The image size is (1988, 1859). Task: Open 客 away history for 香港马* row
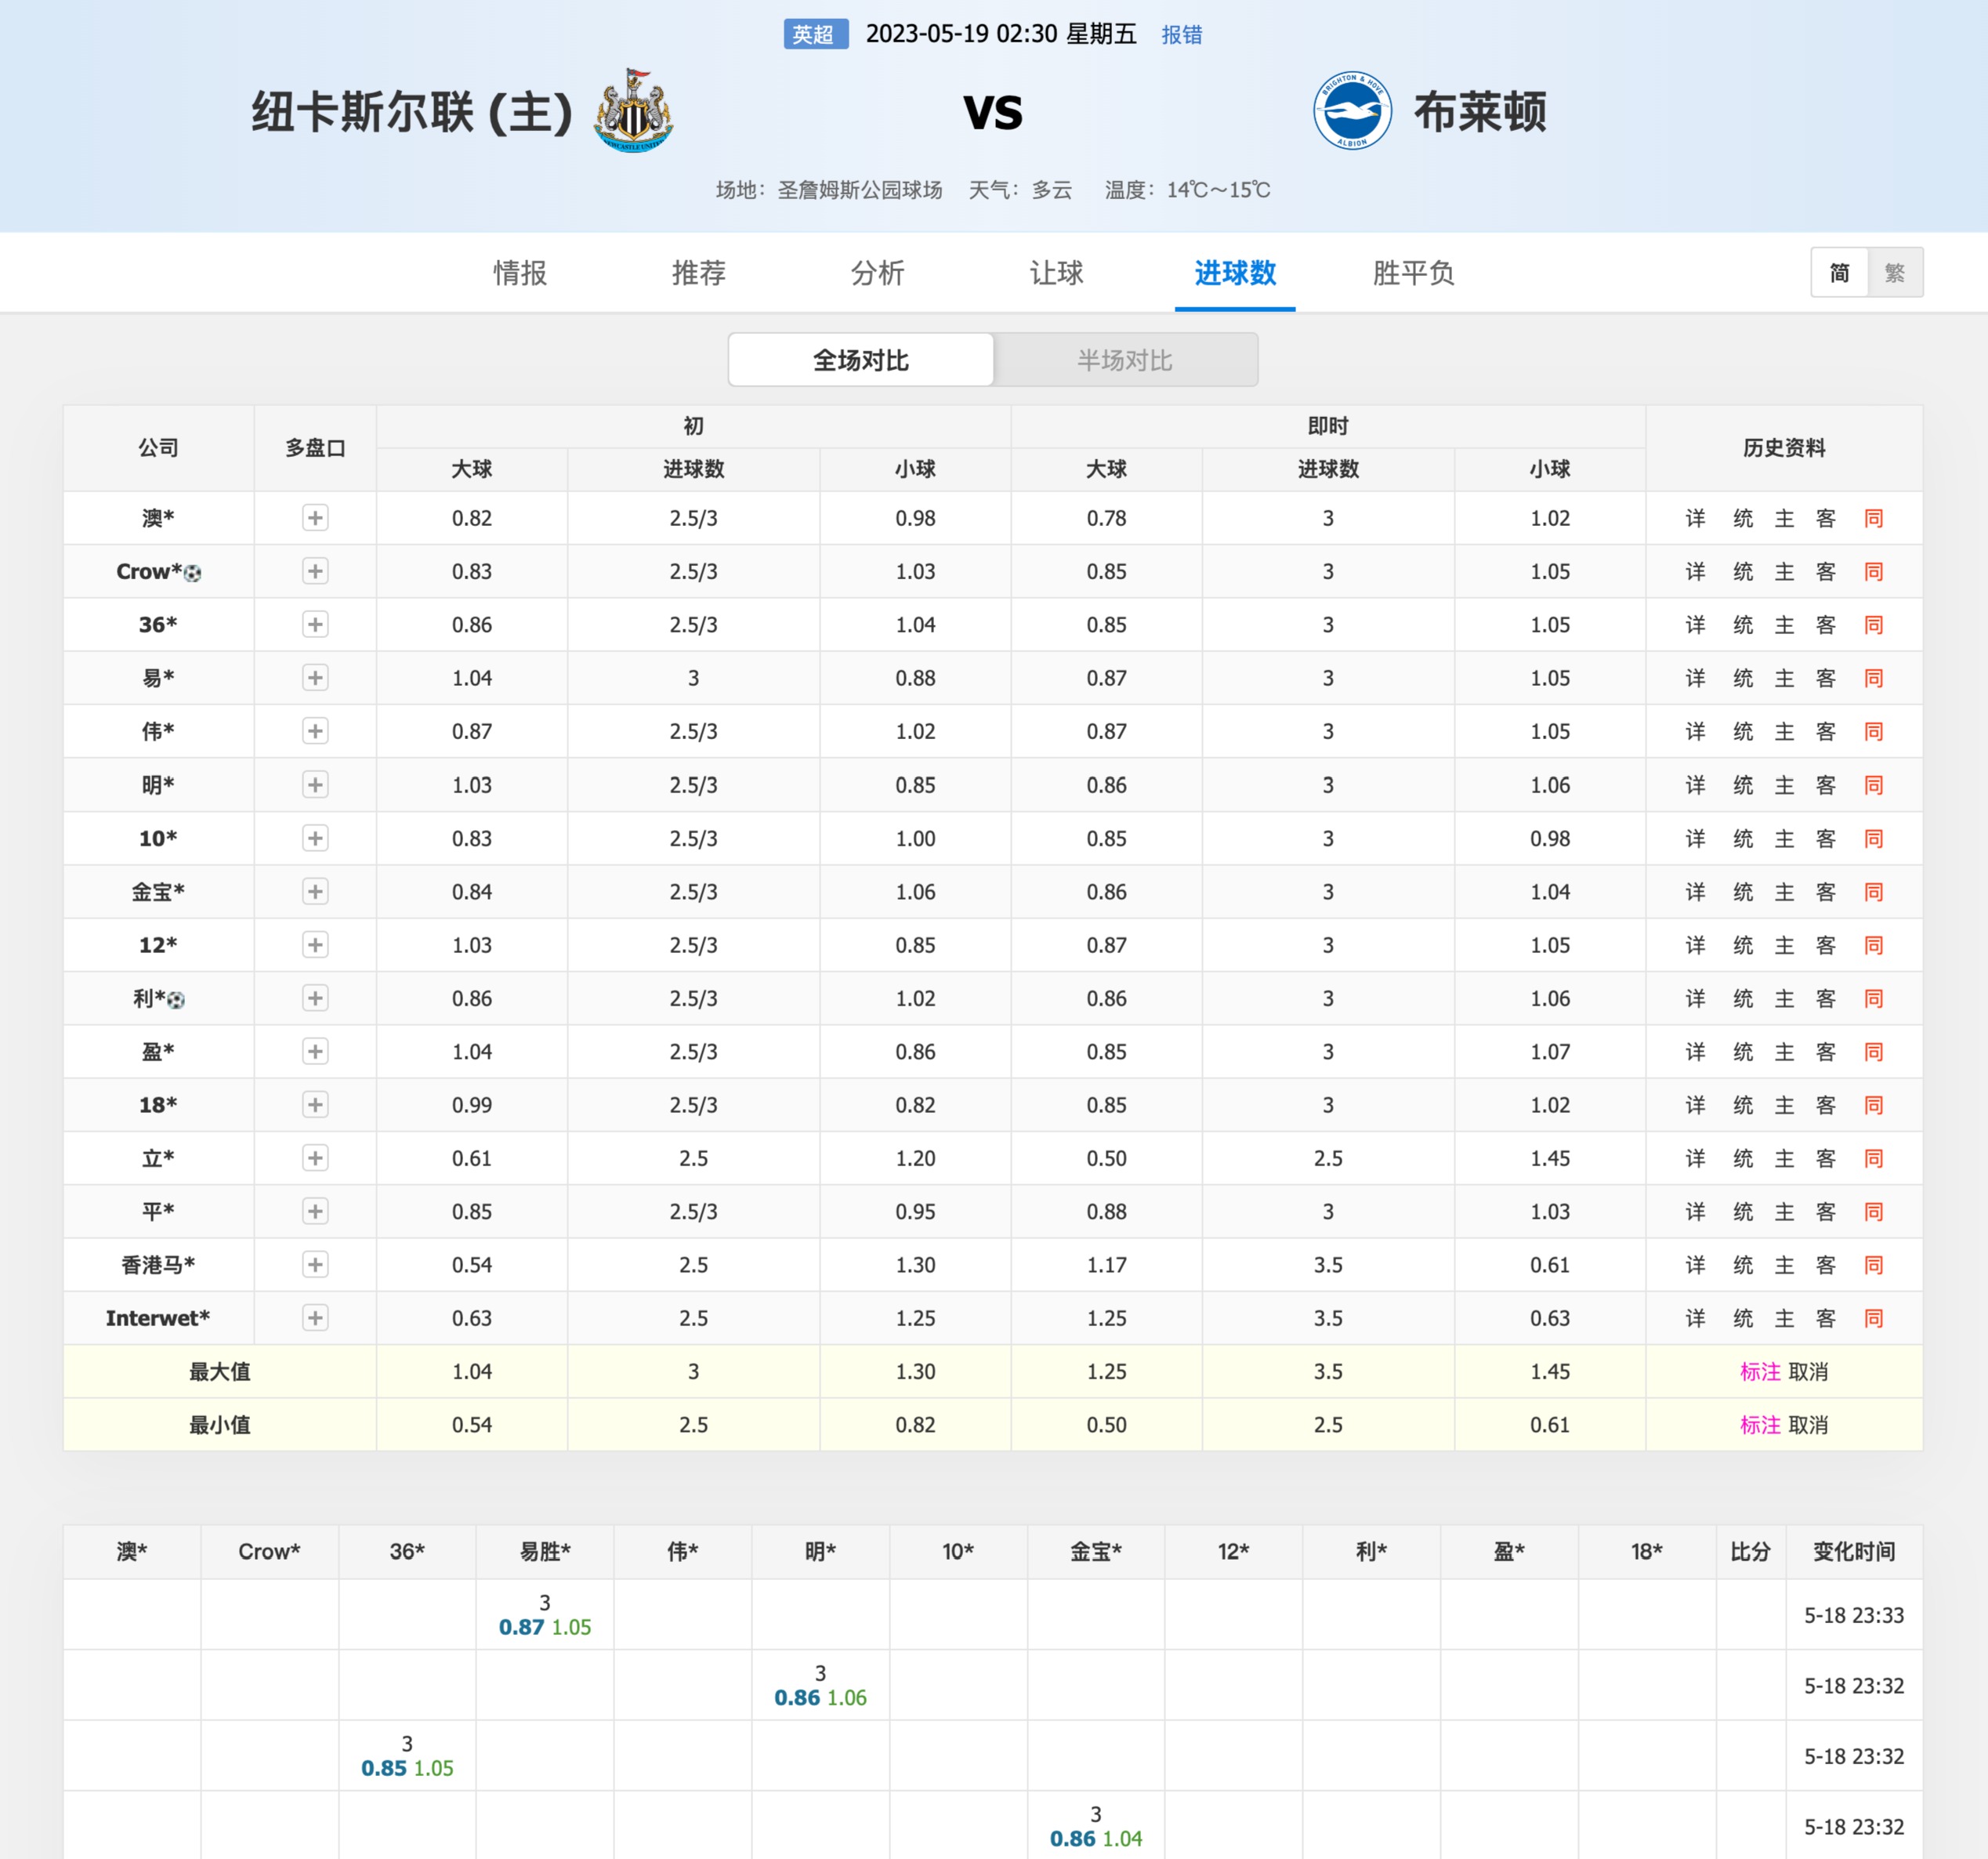1826,1265
